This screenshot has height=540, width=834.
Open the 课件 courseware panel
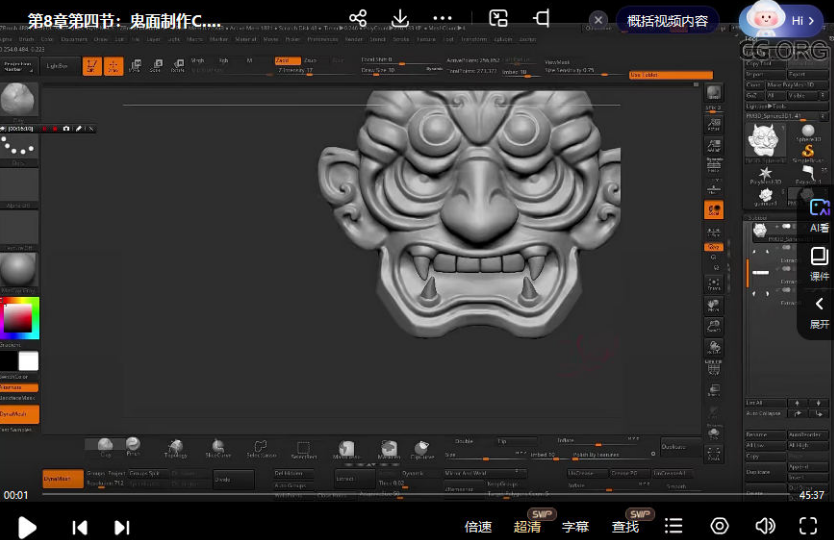pos(820,264)
